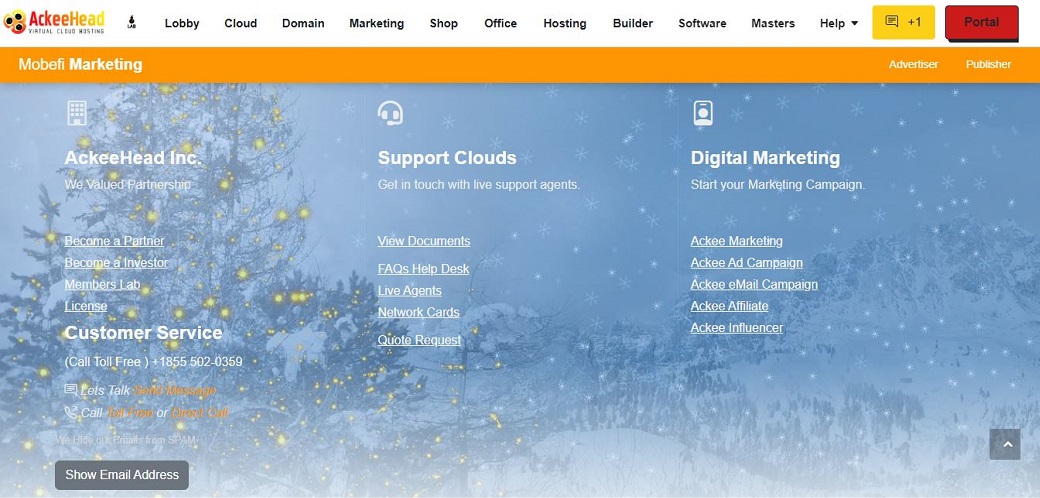Click the phone icon beside Call
The width and height of the screenshot is (1040, 498).
click(x=71, y=412)
